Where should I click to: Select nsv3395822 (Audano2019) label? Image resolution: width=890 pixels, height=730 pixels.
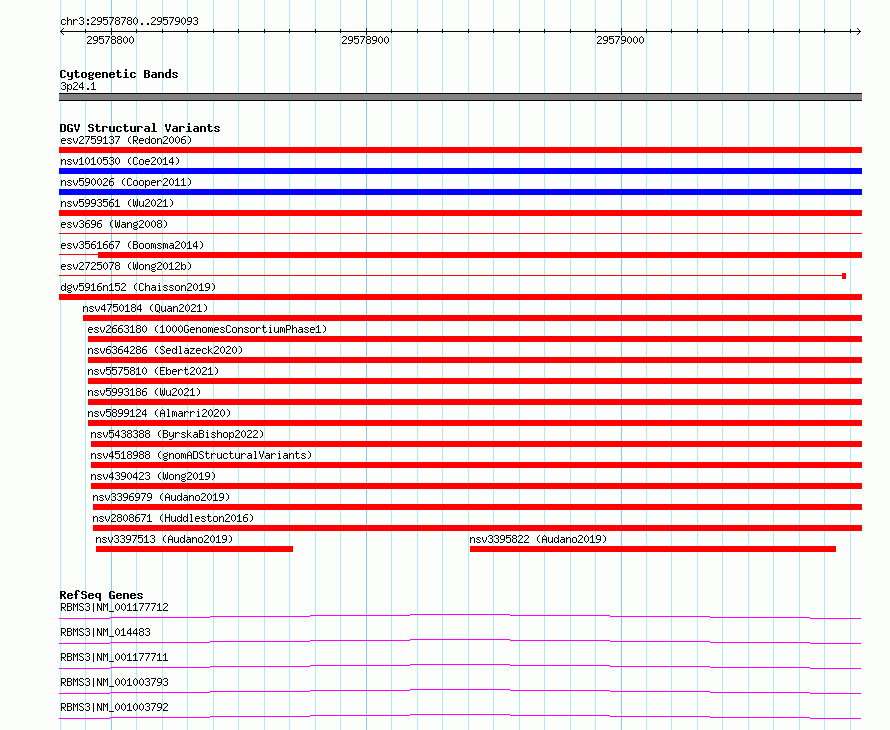(538, 539)
